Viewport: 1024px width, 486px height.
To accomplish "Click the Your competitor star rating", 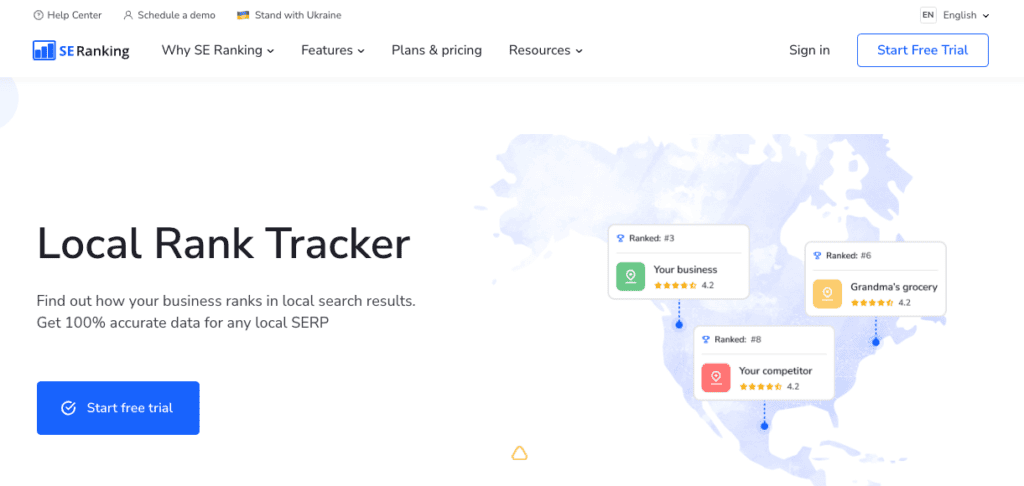I will [760, 386].
